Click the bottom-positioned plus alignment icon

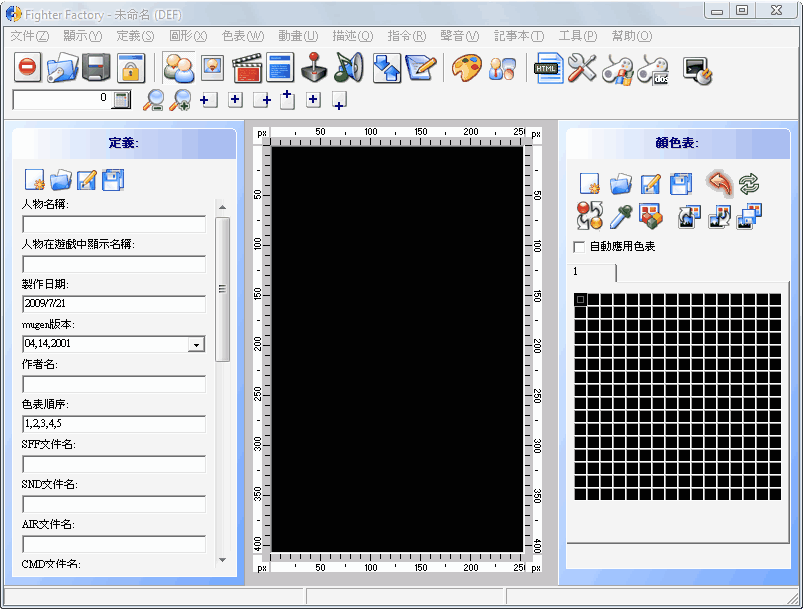pos(340,100)
